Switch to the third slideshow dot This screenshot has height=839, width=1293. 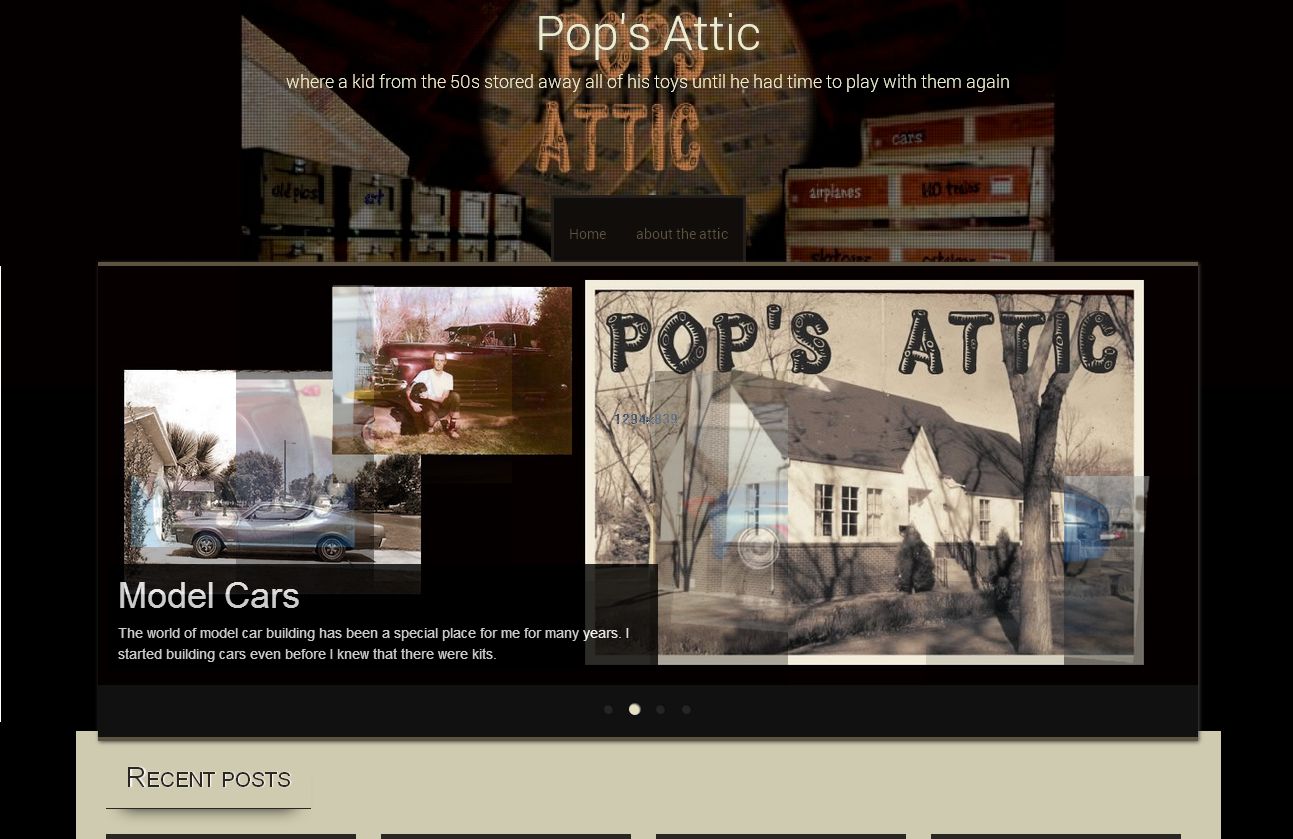(660, 710)
